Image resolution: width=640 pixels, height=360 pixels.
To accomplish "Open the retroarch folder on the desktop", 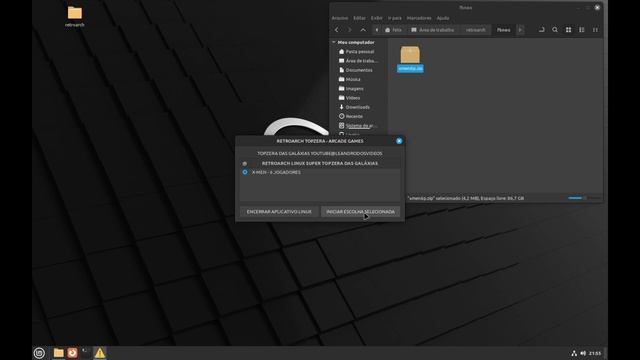I will point(75,16).
